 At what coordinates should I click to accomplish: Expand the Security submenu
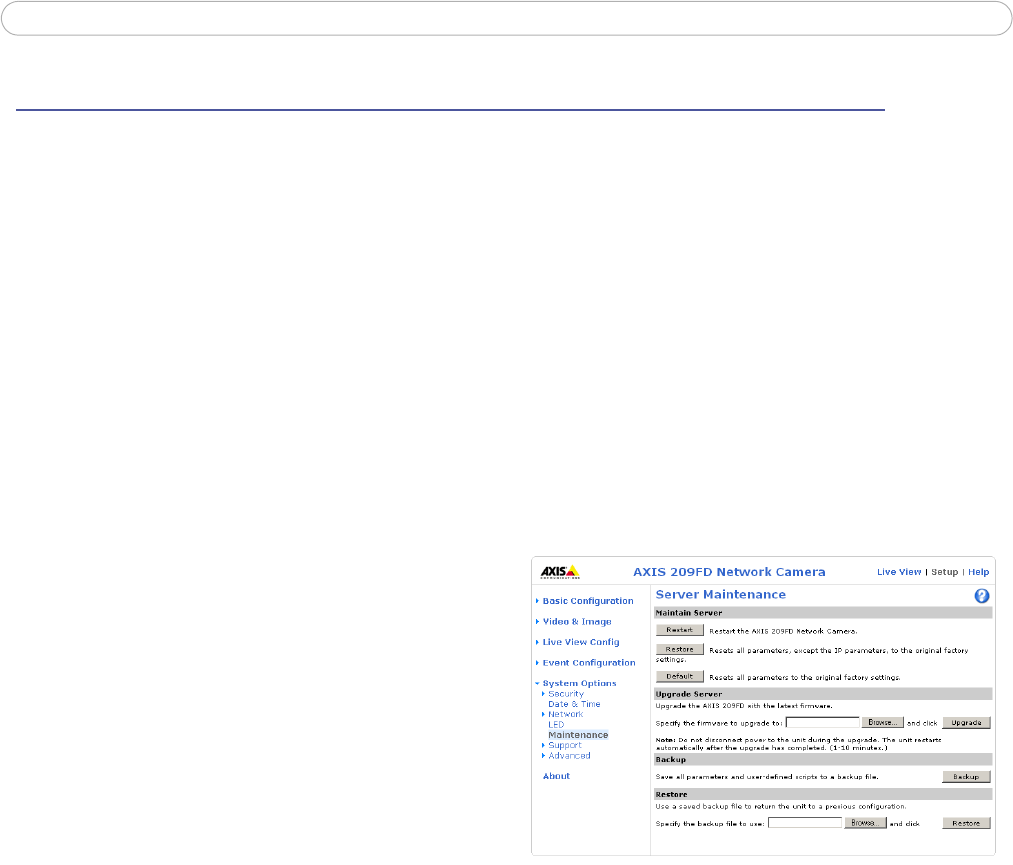(x=565, y=694)
